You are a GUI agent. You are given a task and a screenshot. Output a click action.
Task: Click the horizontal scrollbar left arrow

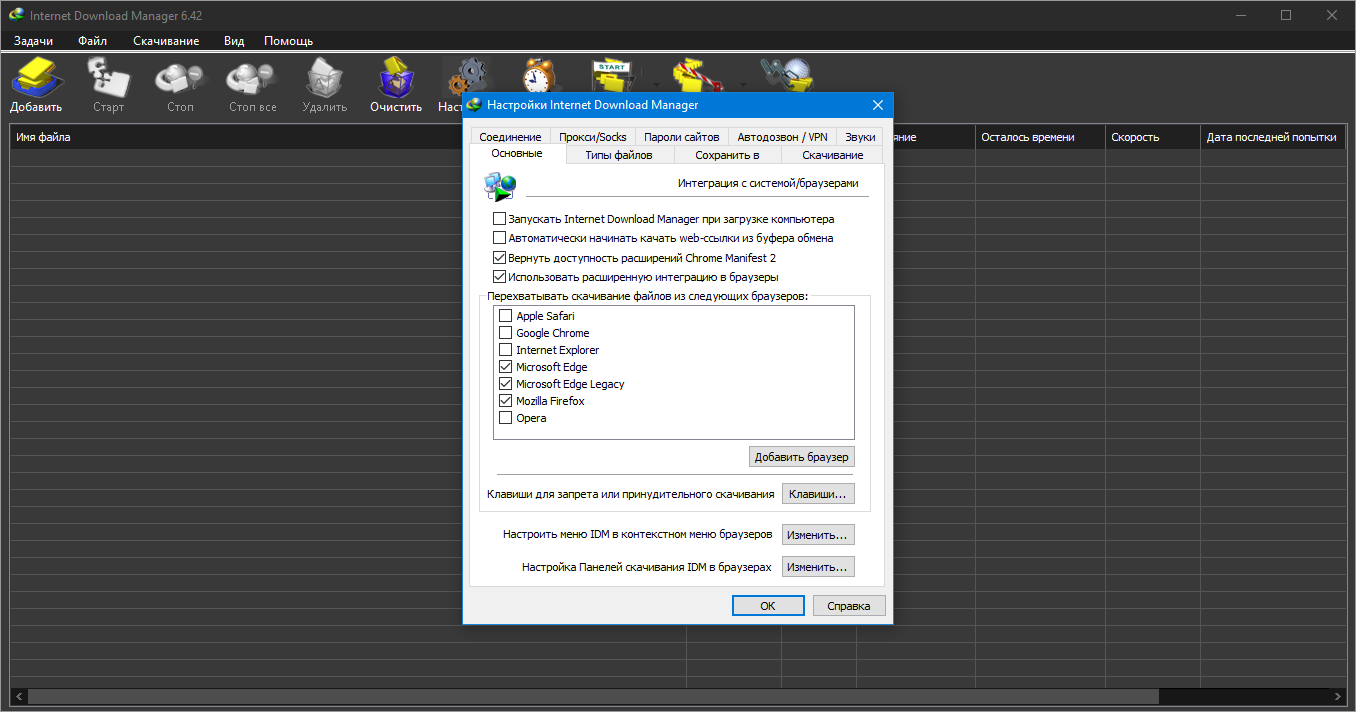point(19,696)
